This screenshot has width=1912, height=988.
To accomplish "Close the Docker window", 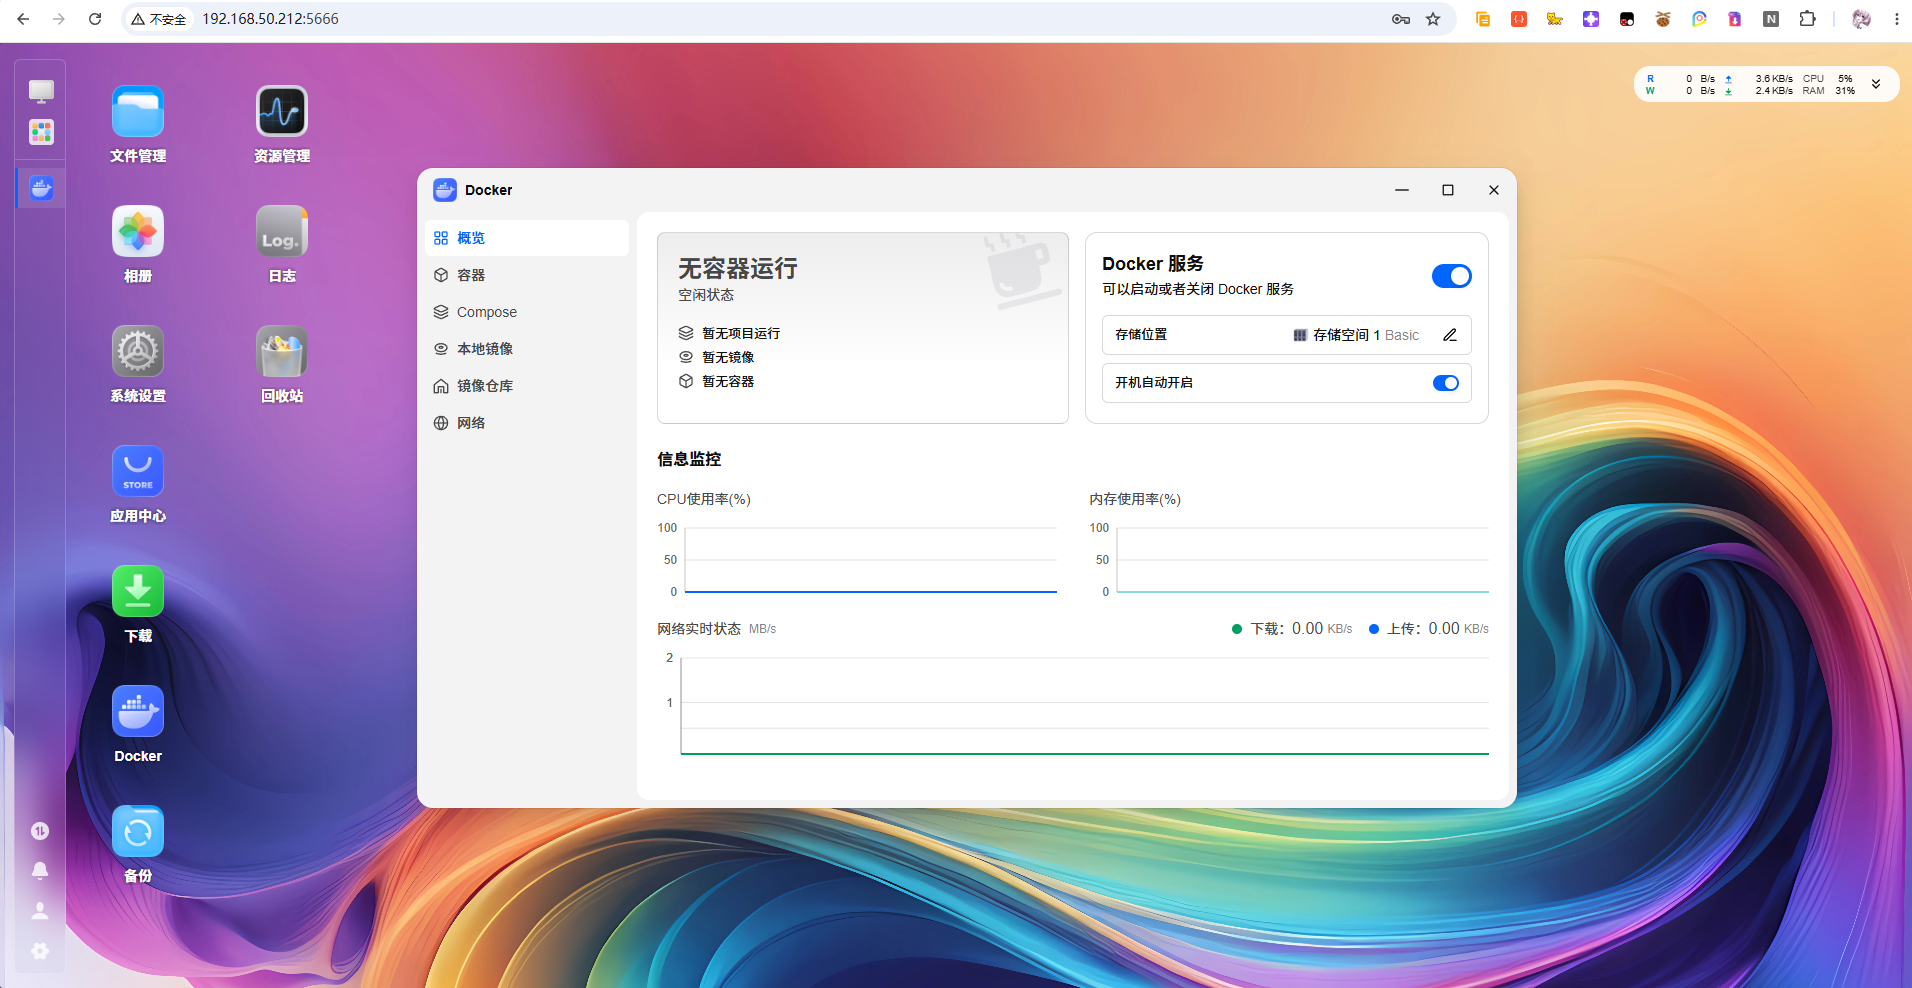I will 1494,190.
